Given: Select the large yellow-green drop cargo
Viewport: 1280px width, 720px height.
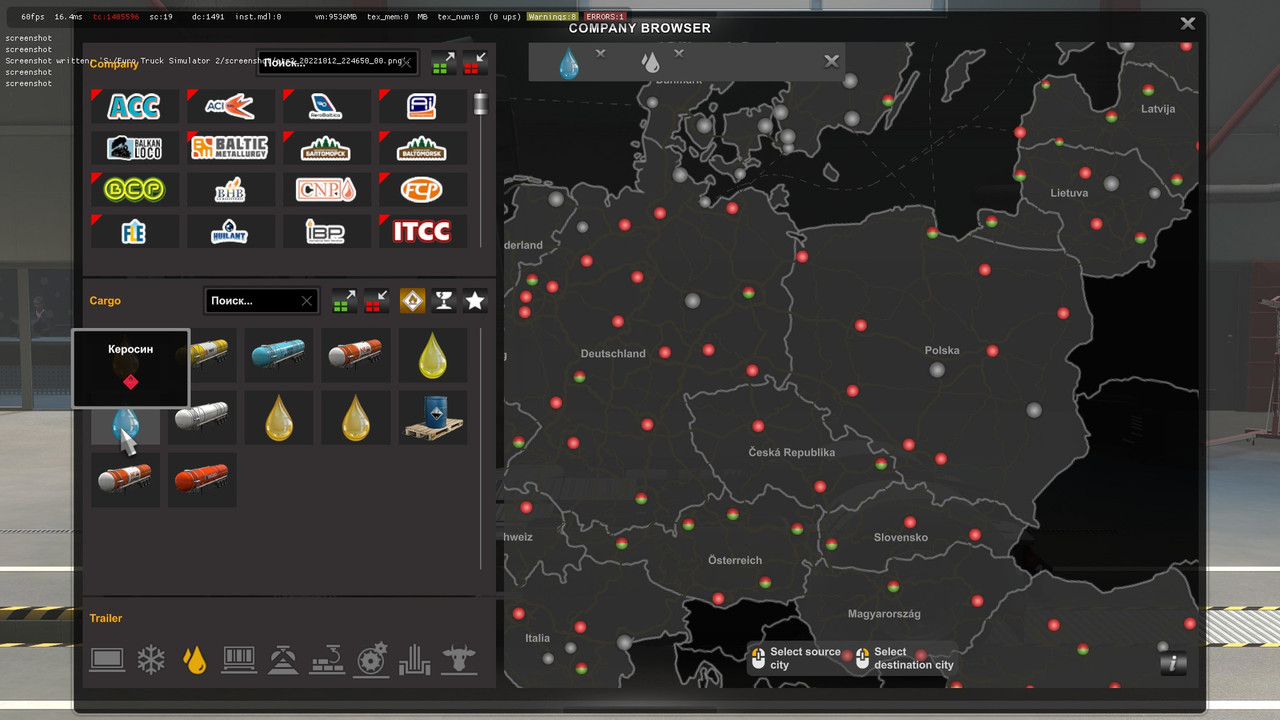Looking at the screenshot, I should 433,355.
